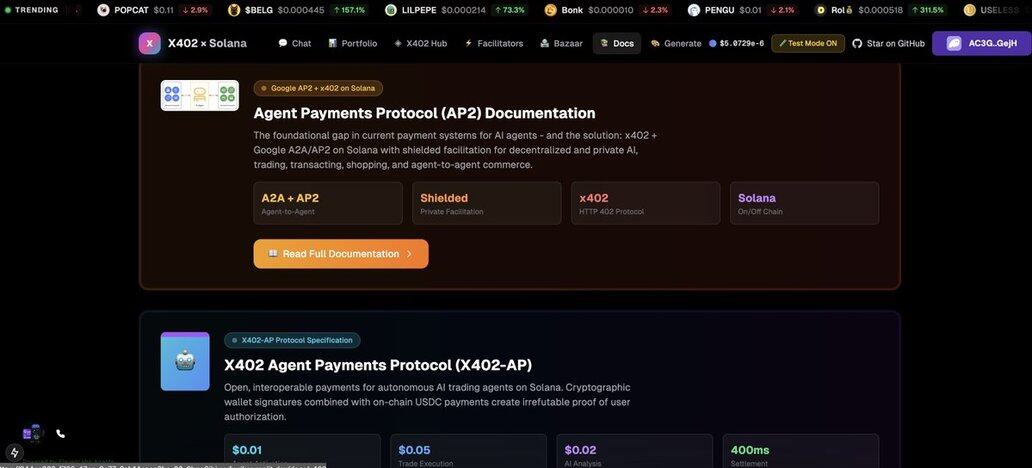The width and height of the screenshot is (1032, 468).
Task: Select the Docs tab
Action: [x=617, y=43]
